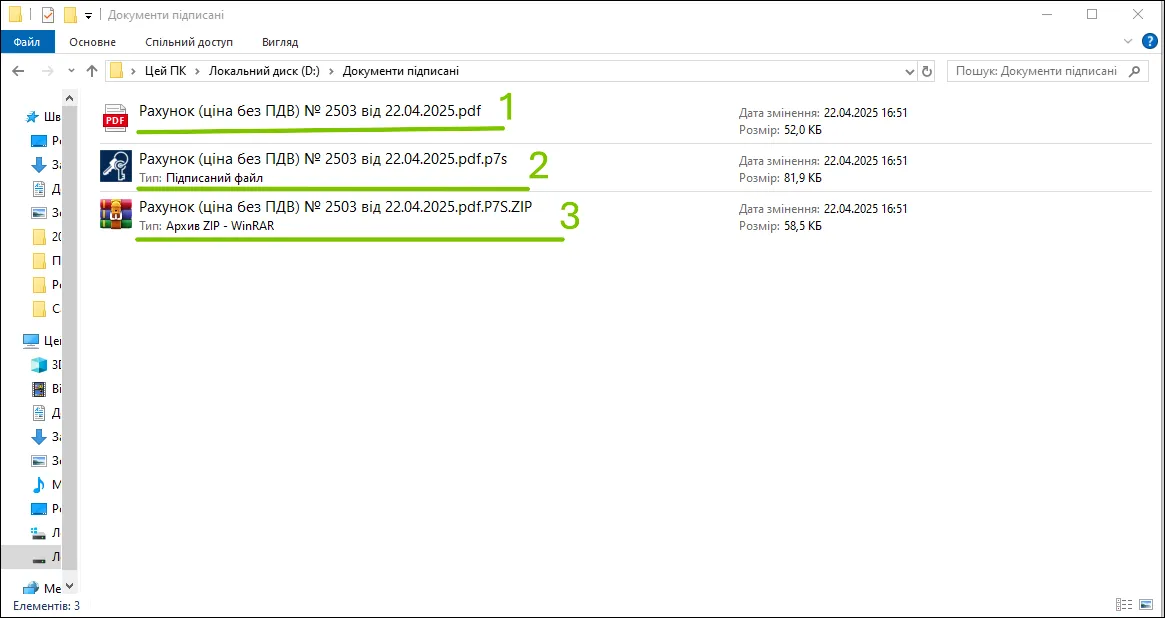
Task: Click the type text Архив ZIP - WinRAR
Action: tap(220, 226)
